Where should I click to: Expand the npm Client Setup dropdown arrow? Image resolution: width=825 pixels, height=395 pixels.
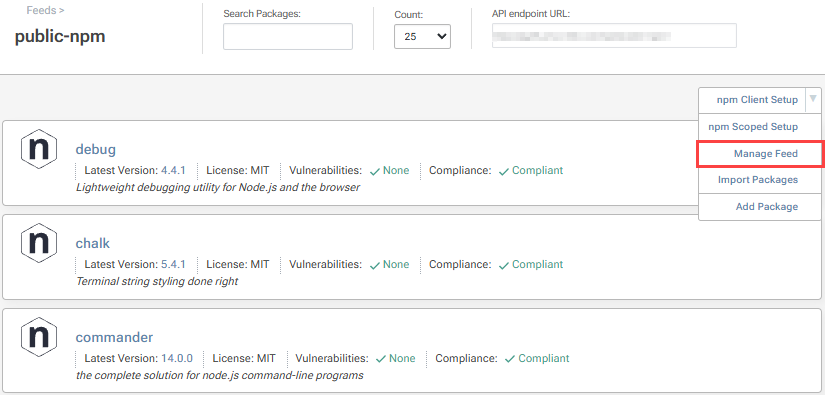(813, 99)
